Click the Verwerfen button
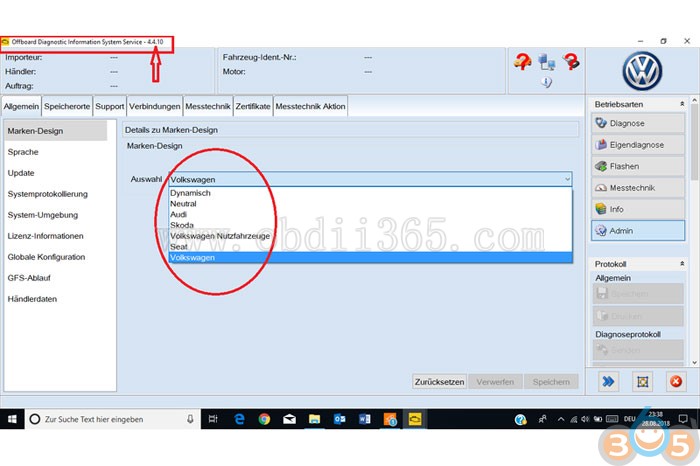Image resolution: width=700 pixels, height=466 pixels. click(x=495, y=382)
